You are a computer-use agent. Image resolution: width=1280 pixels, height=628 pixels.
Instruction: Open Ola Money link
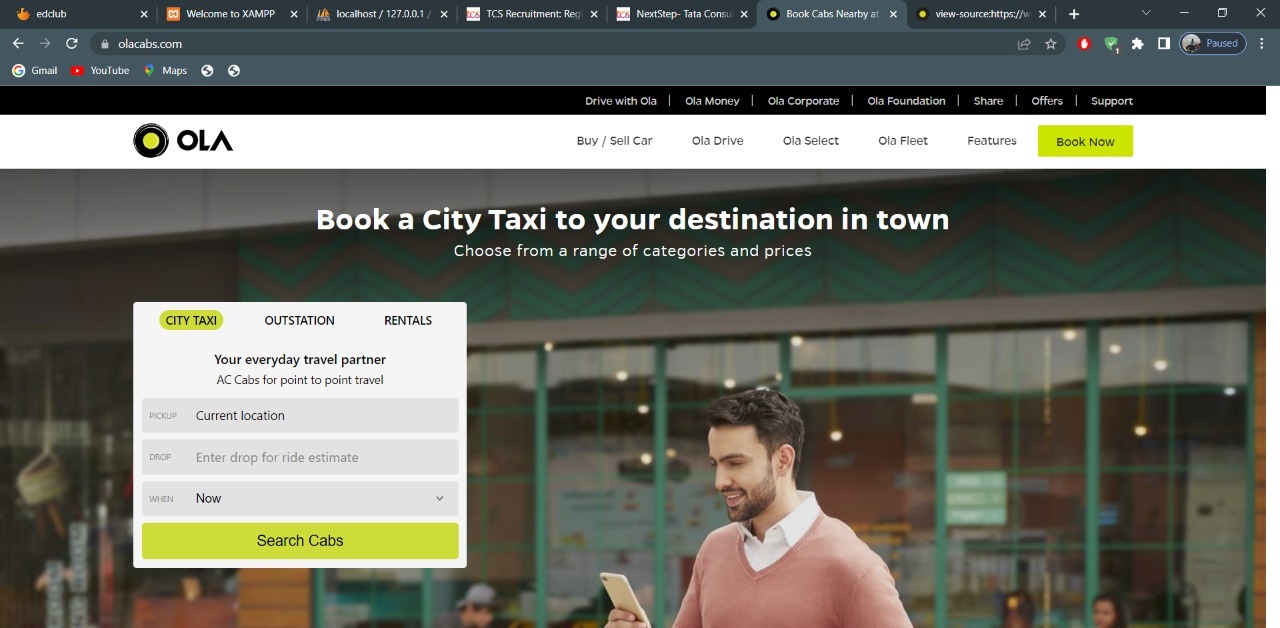click(712, 101)
